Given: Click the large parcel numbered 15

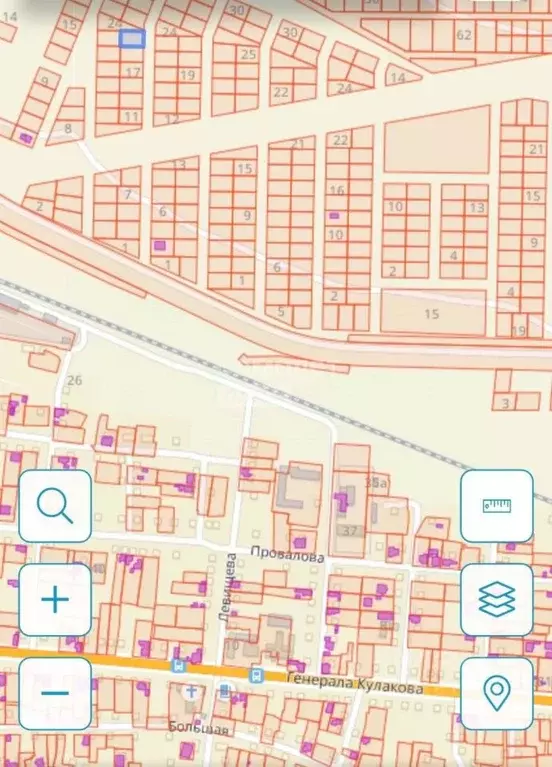Looking at the screenshot, I should pyautogui.click(x=433, y=314).
